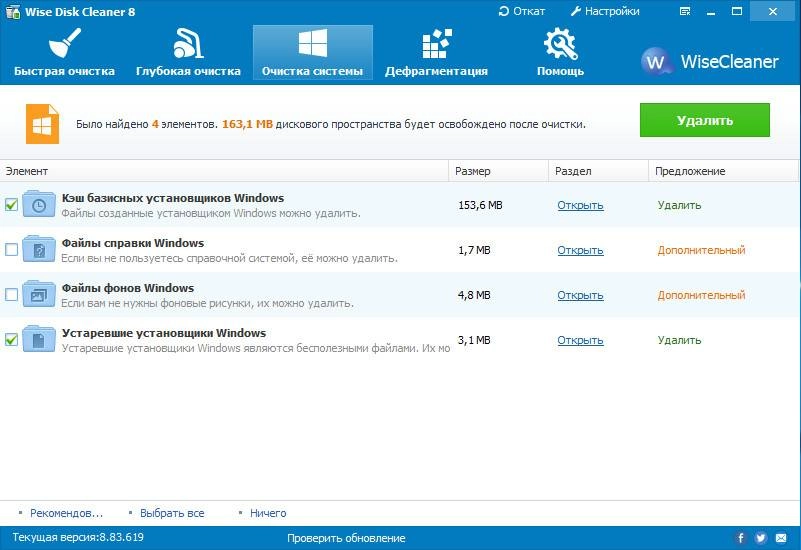Check the Файлы справки Windows checkbox

pyautogui.click(x=11, y=250)
